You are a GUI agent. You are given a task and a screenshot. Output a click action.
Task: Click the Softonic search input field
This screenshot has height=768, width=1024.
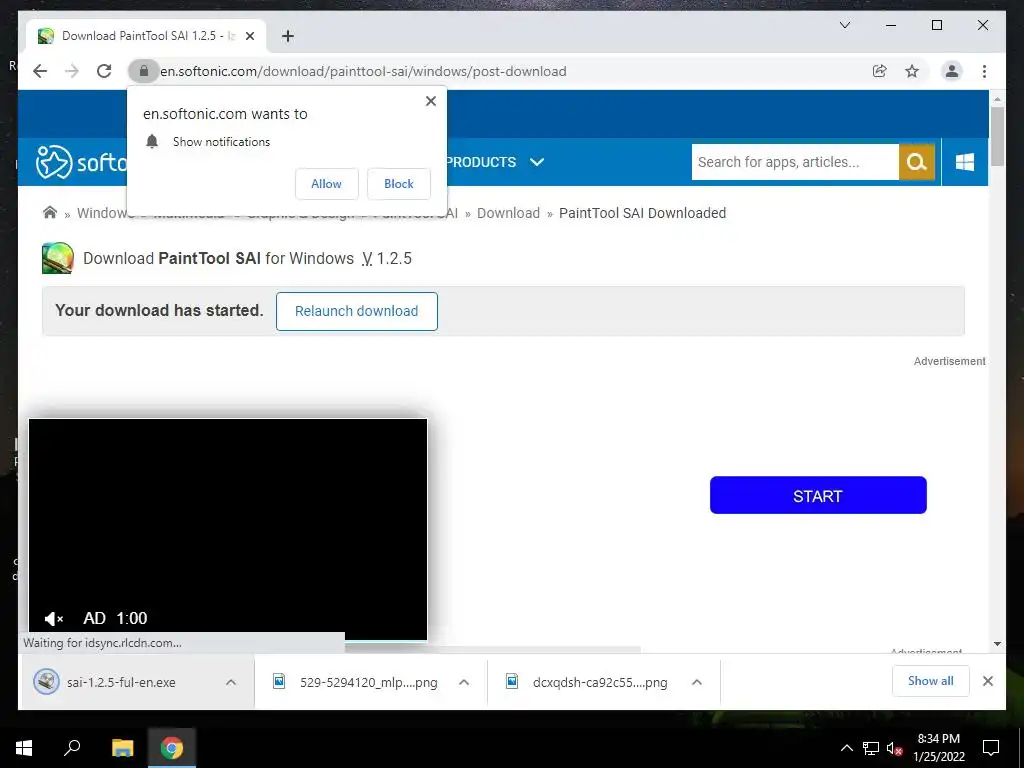point(795,162)
